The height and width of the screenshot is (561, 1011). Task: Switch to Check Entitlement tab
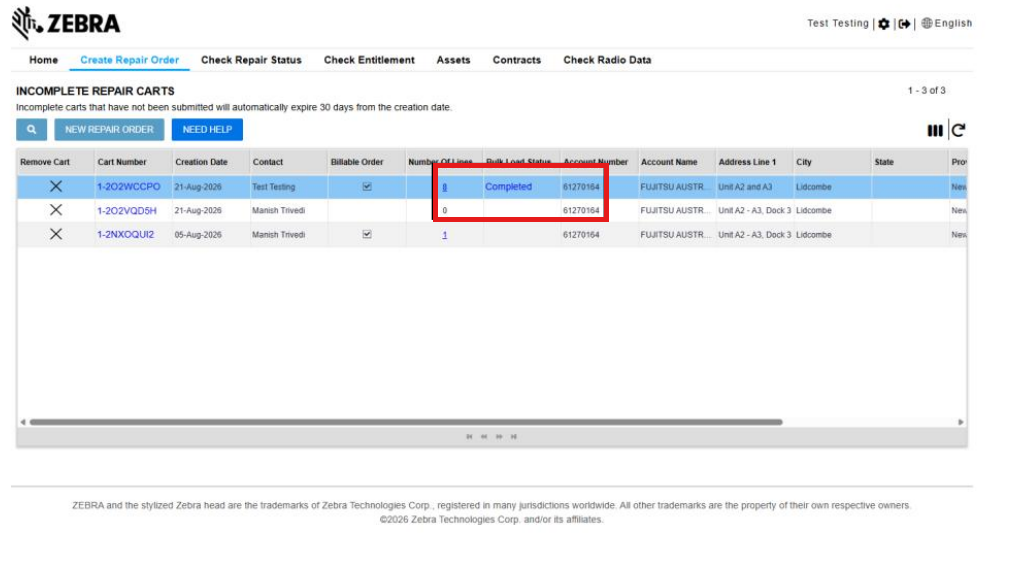pyautogui.click(x=369, y=60)
